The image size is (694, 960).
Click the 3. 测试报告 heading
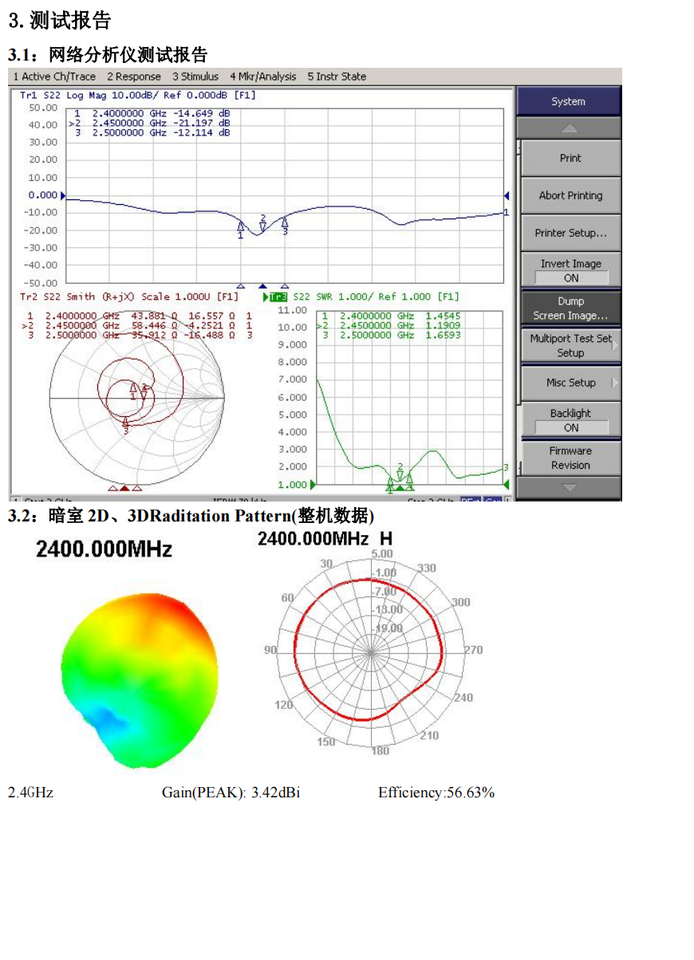(x=59, y=20)
